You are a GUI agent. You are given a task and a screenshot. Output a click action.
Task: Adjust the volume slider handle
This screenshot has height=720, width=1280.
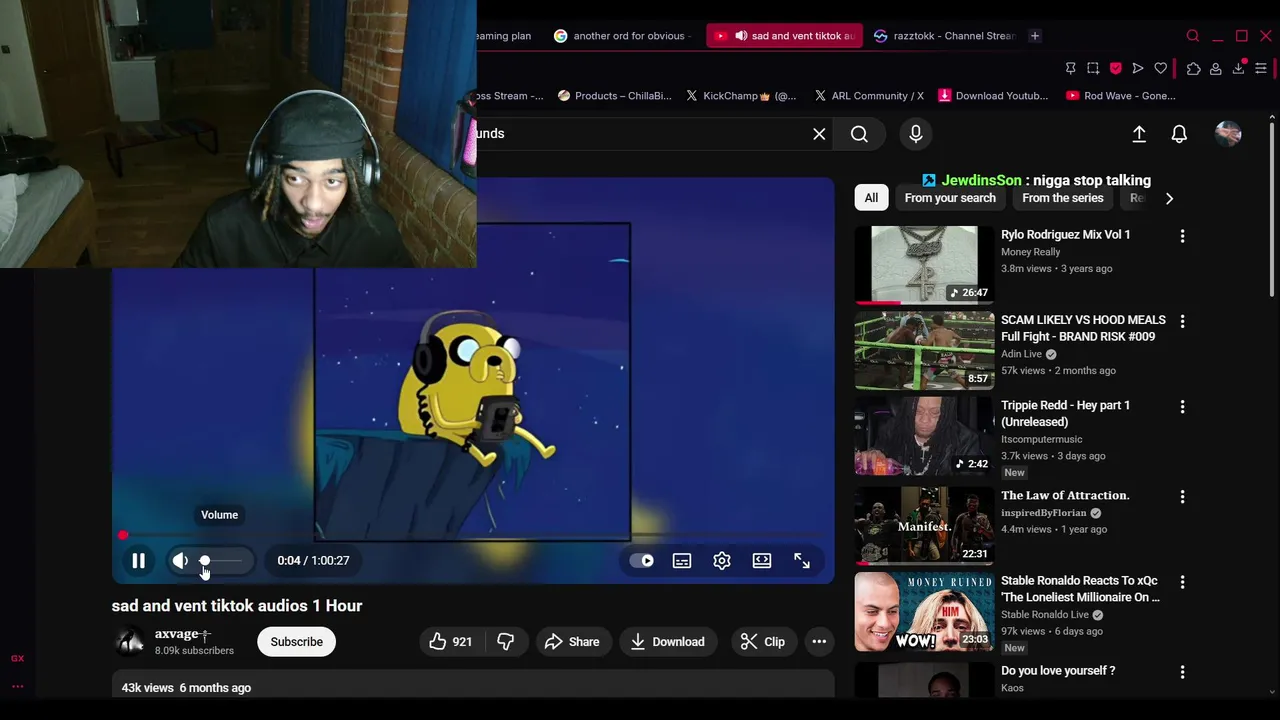coord(205,560)
